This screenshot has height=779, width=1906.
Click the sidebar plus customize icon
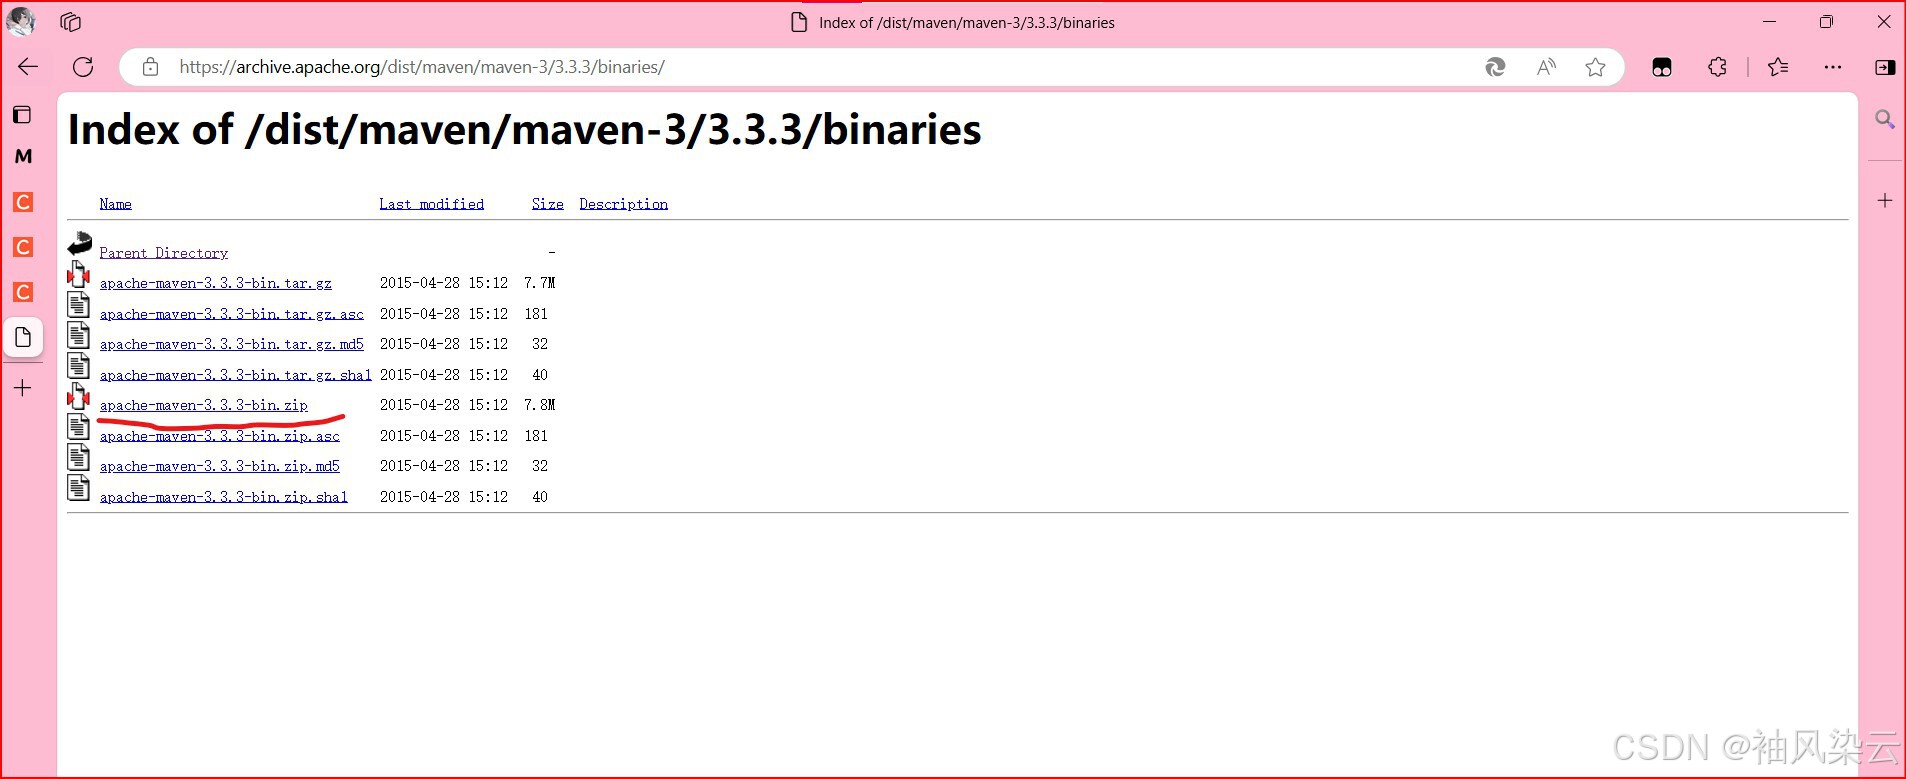1885,200
